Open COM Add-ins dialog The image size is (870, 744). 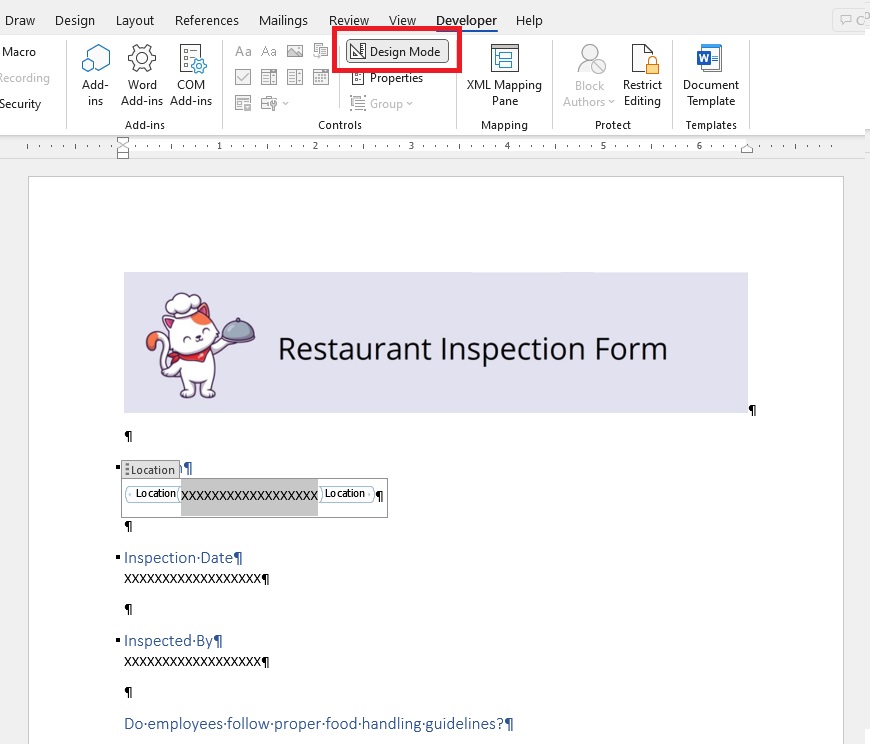click(191, 76)
